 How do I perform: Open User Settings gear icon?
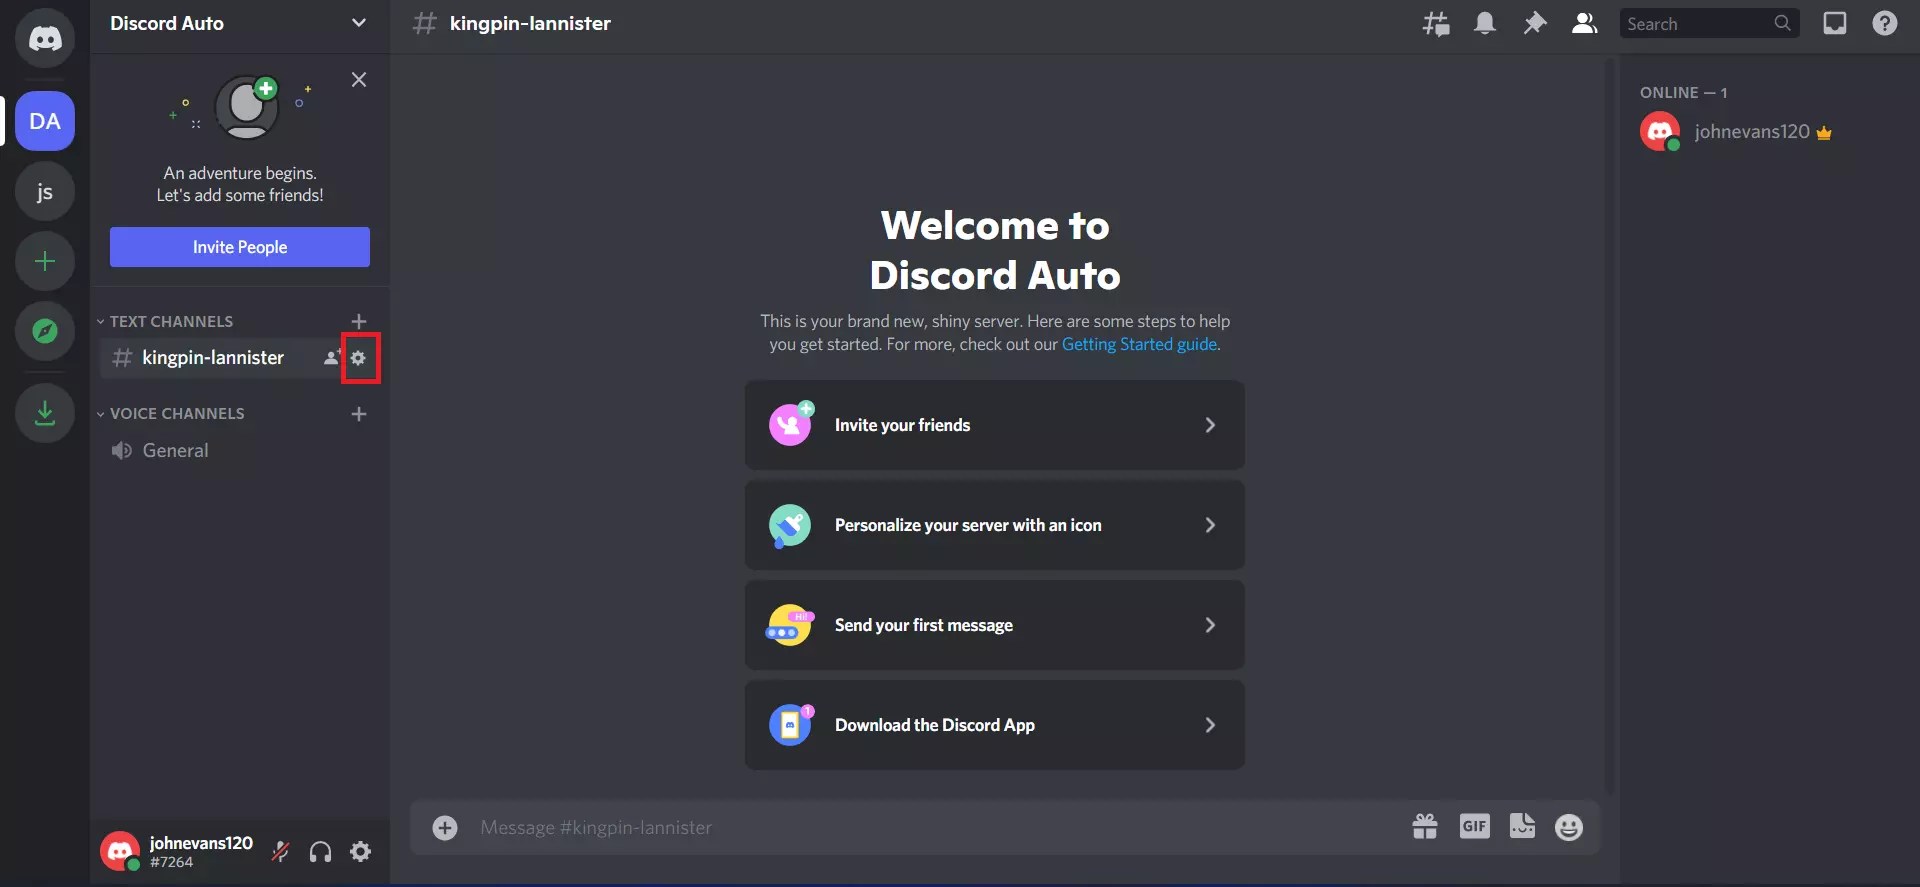[x=361, y=852]
